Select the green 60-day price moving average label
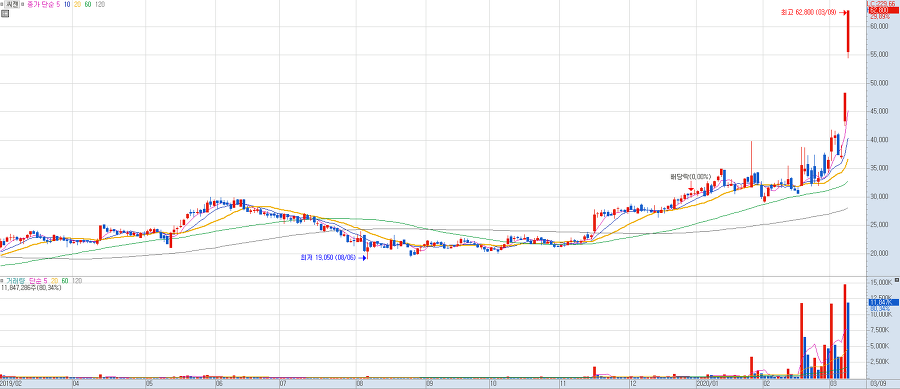Screen dimensions: 900x389 88,4
